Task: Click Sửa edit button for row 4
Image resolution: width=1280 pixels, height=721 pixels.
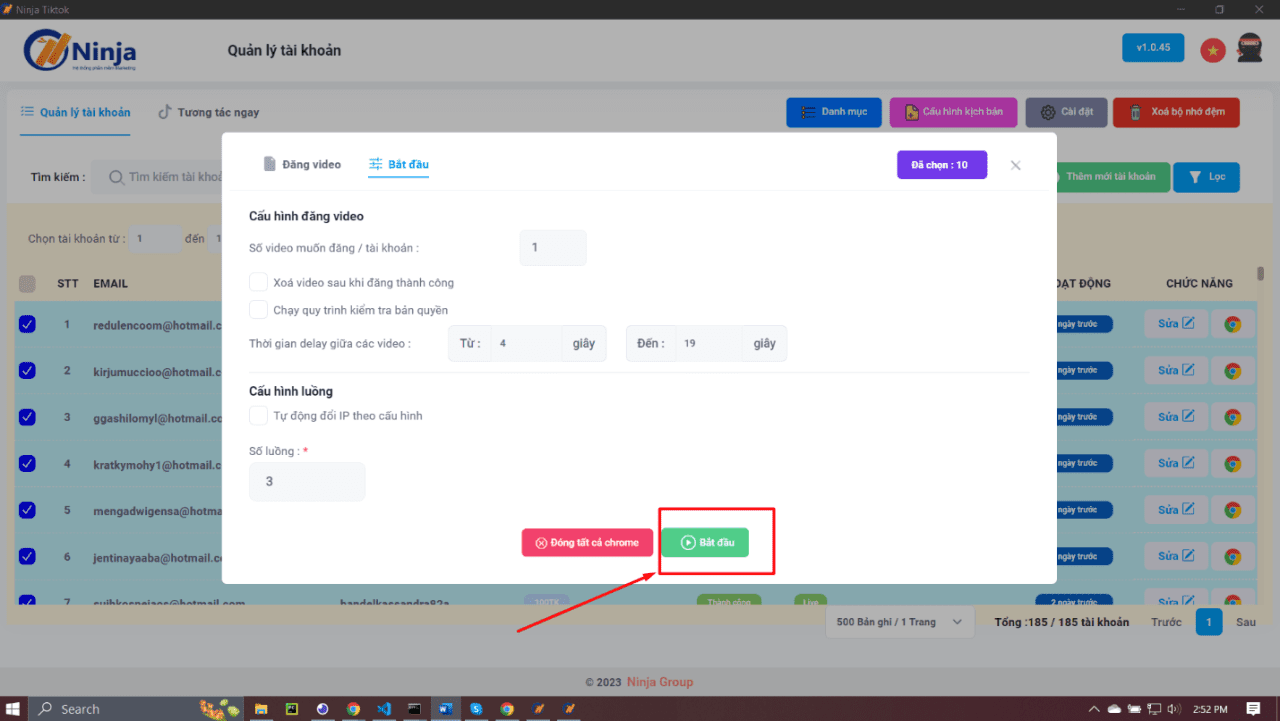Action: [1176, 463]
